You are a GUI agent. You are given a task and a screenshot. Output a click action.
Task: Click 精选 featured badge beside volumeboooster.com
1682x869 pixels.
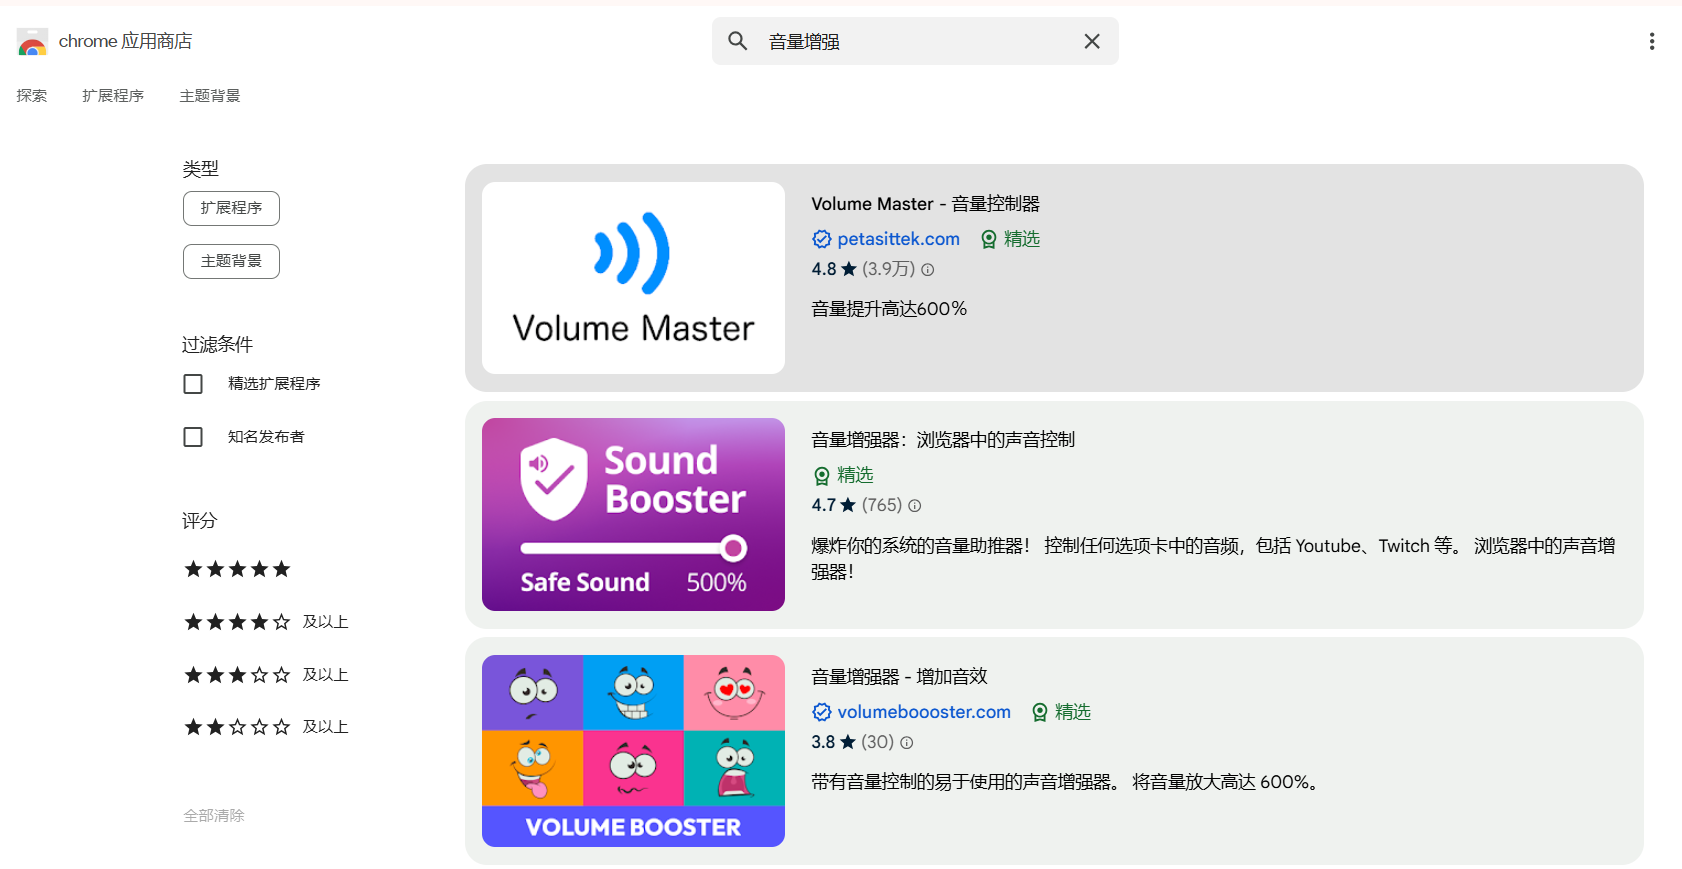pyautogui.click(x=1061, y=712)
